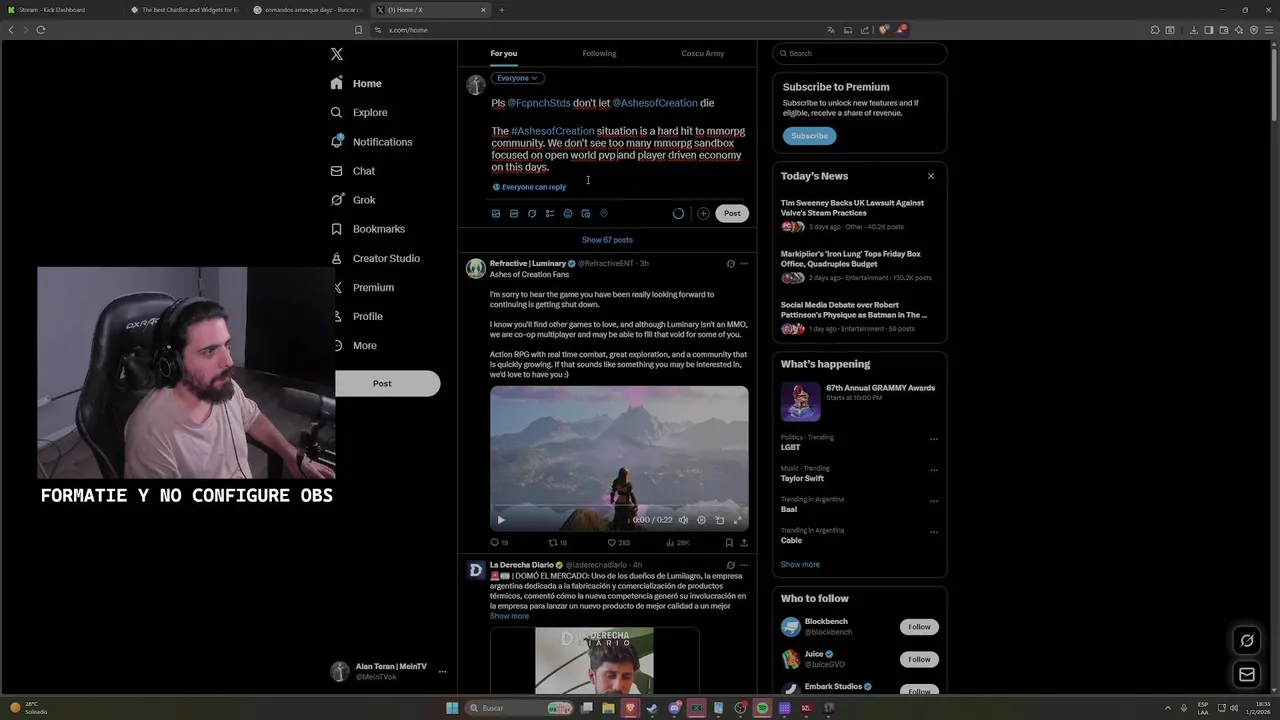This screenshot has width=1280, height=720.
Task: Mute the Luminary video sound
Action: (x=684, y=520)
